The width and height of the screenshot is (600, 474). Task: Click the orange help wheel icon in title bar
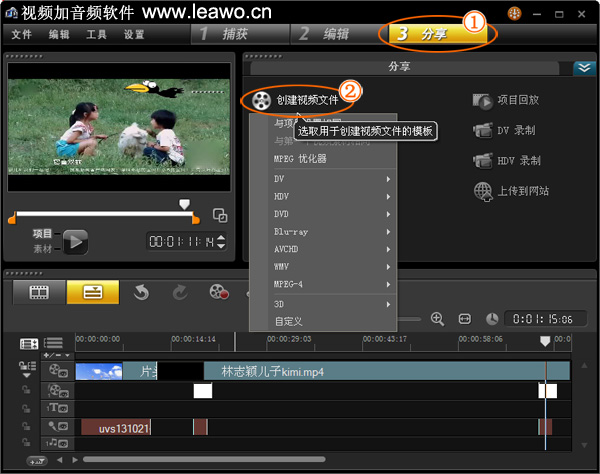(515, 14)
